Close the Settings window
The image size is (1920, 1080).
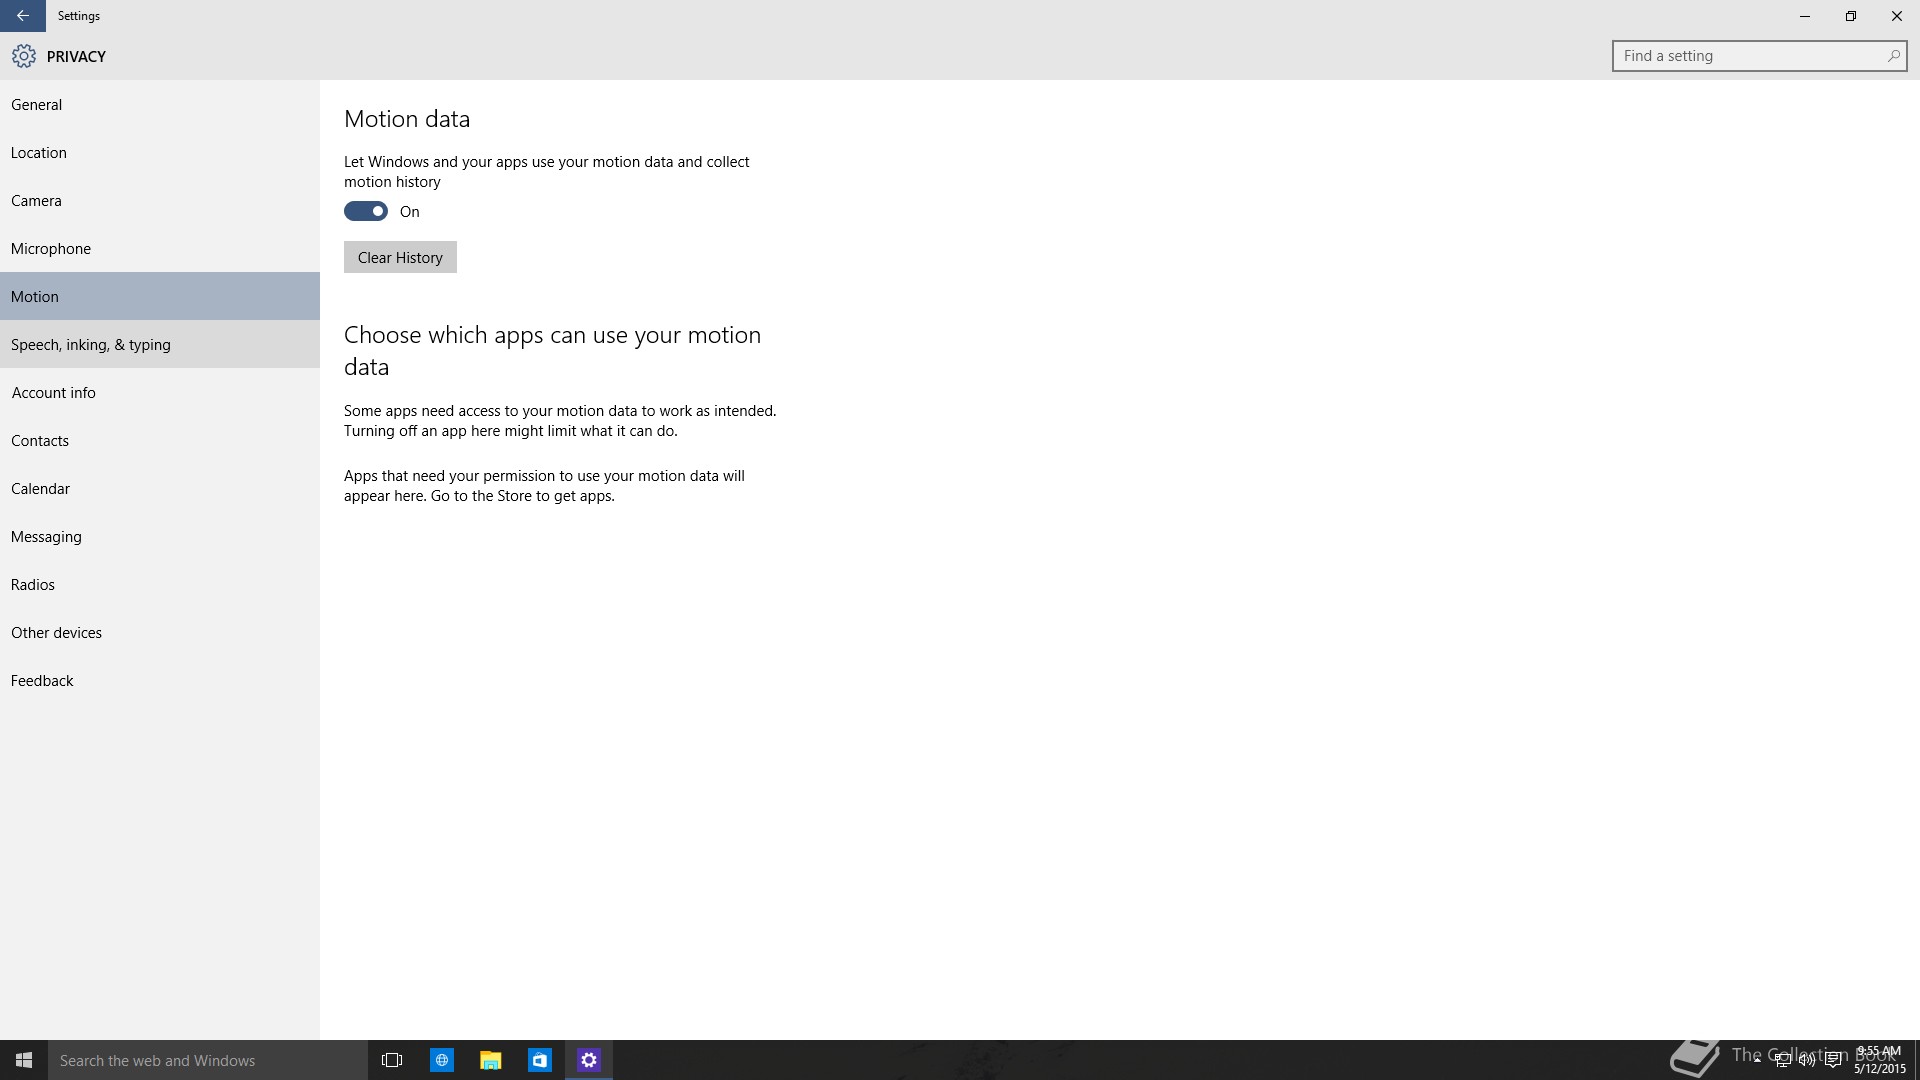click(1897, 16)
